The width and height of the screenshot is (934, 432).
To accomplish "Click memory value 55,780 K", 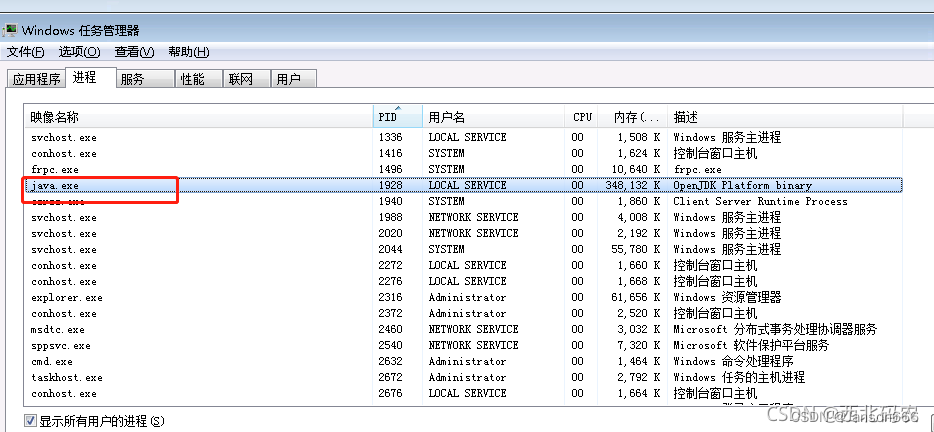I will click(636, 250).
